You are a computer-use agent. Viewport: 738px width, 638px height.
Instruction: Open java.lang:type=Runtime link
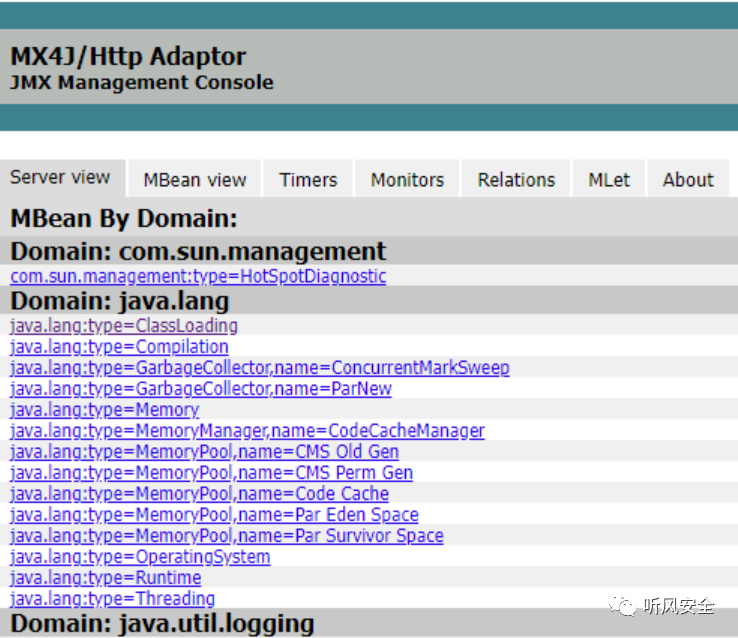click(x=106, y=577)
